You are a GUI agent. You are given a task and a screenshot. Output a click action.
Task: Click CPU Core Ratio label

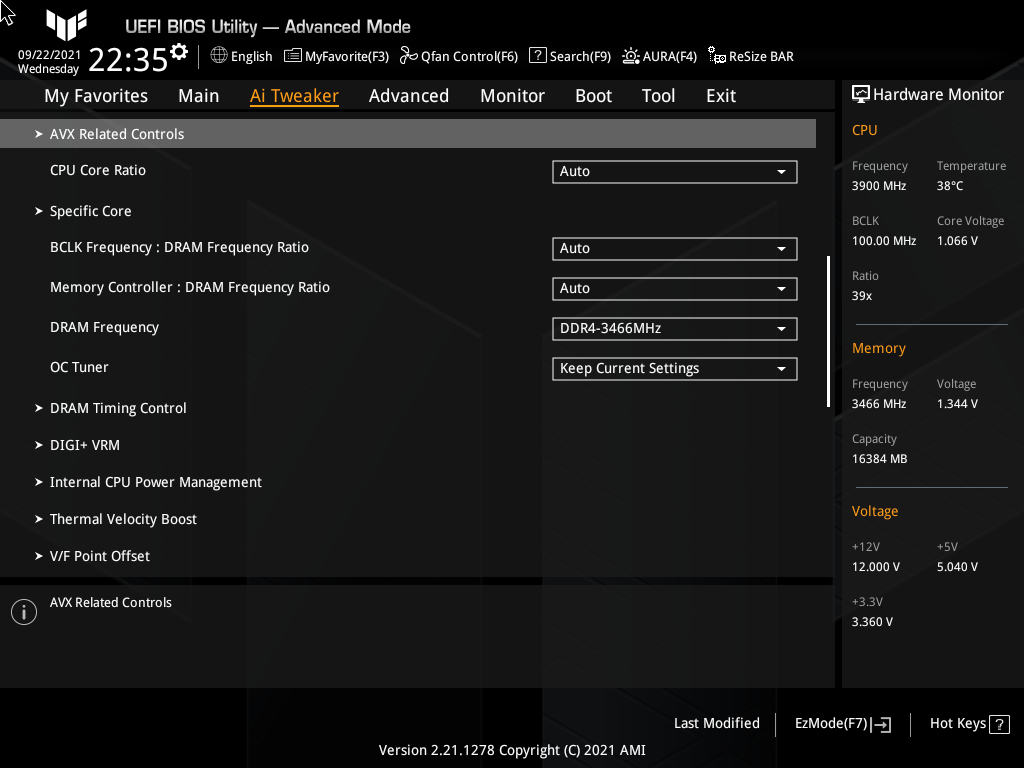pyautogui.click(x=98, y=170)
